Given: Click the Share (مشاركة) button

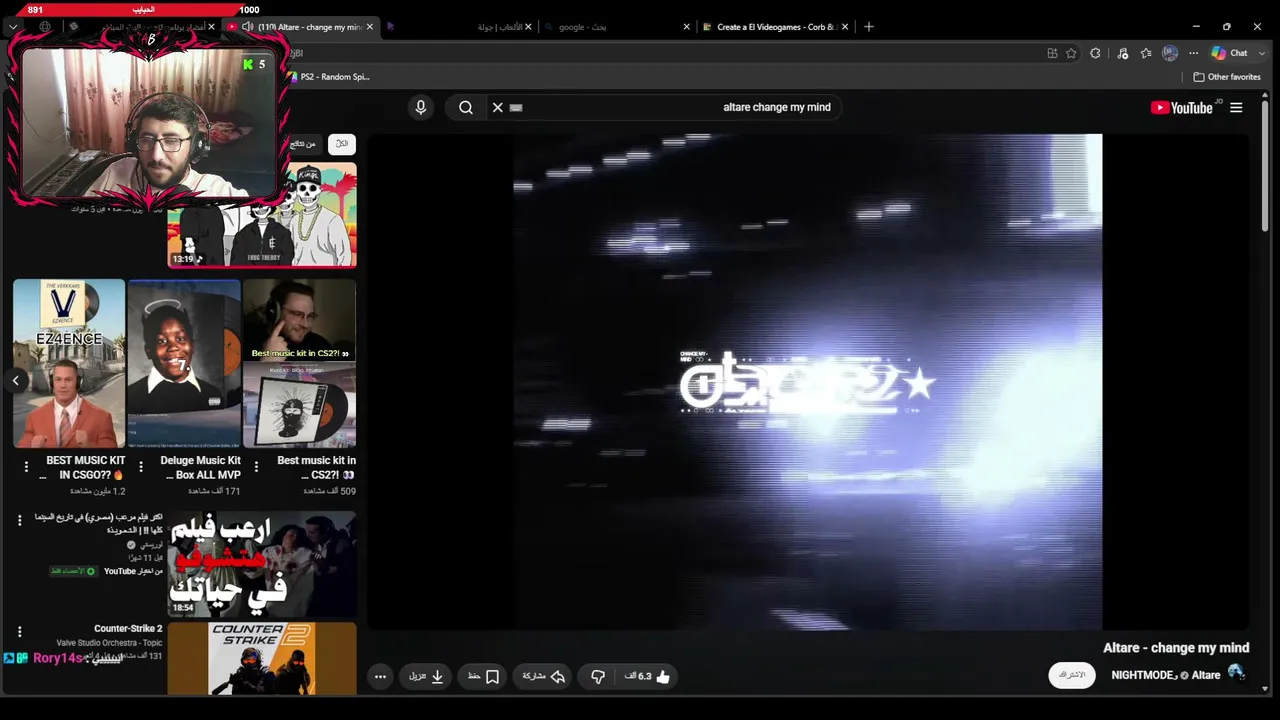Looking at the screenshot, I should click(544, 677).
